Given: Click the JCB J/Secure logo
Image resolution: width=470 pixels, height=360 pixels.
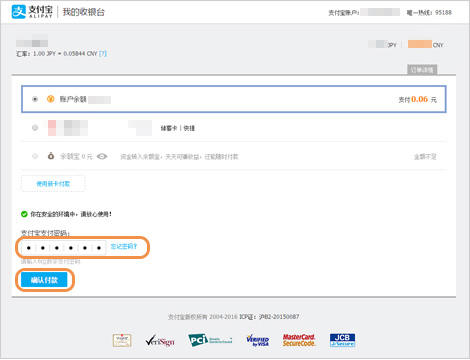Looking at the screenshot, I should click(342, 340).
